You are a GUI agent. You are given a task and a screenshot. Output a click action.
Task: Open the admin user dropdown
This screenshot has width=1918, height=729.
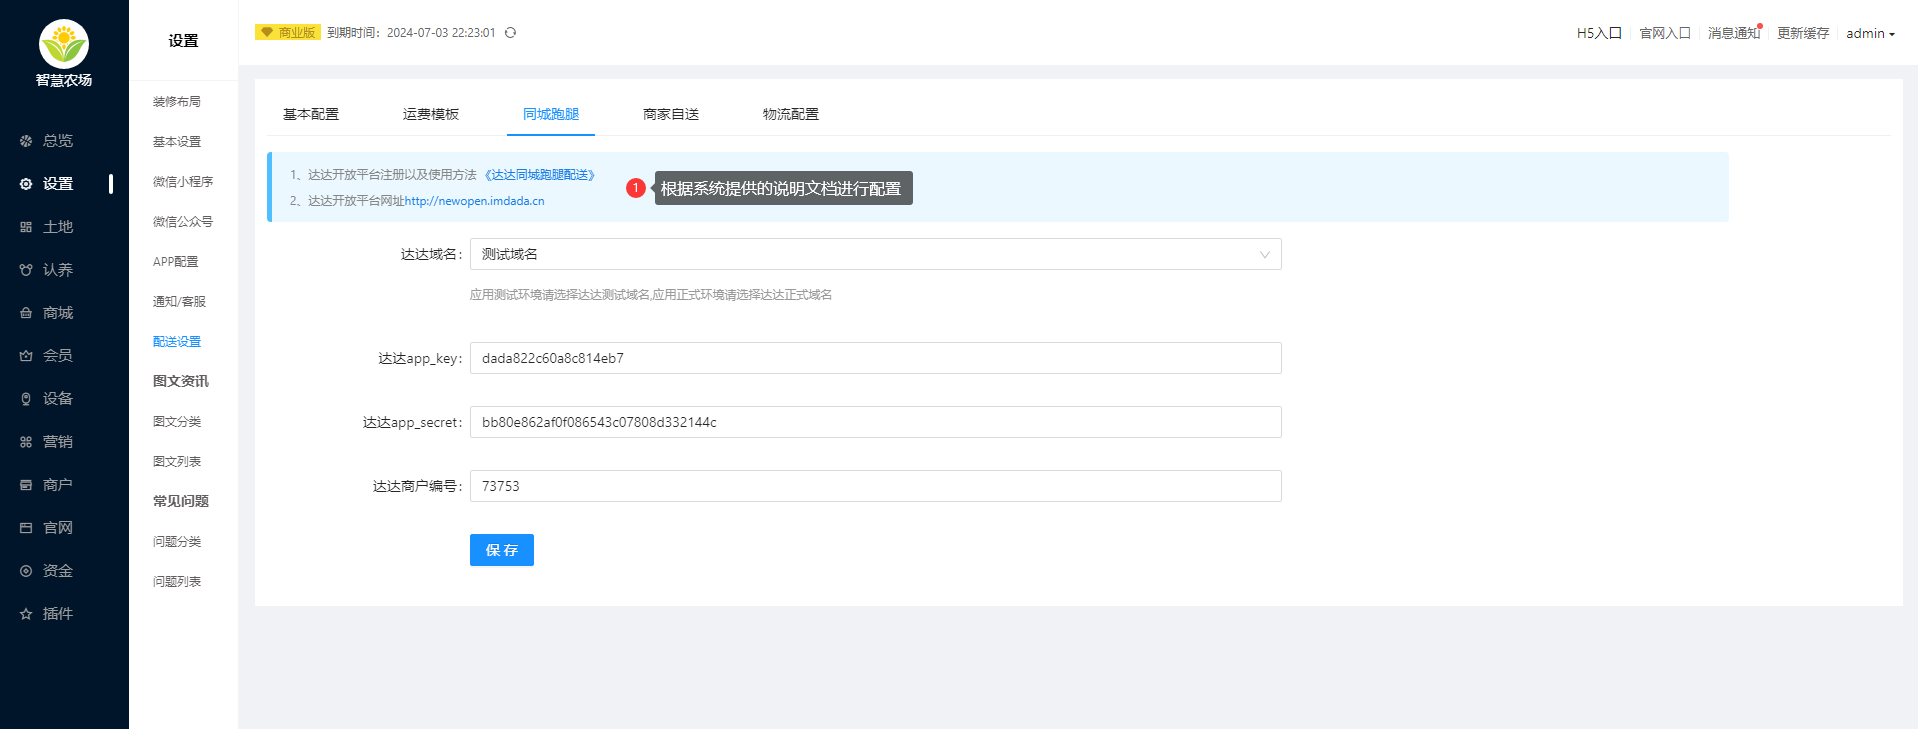tap(1870, 33)
